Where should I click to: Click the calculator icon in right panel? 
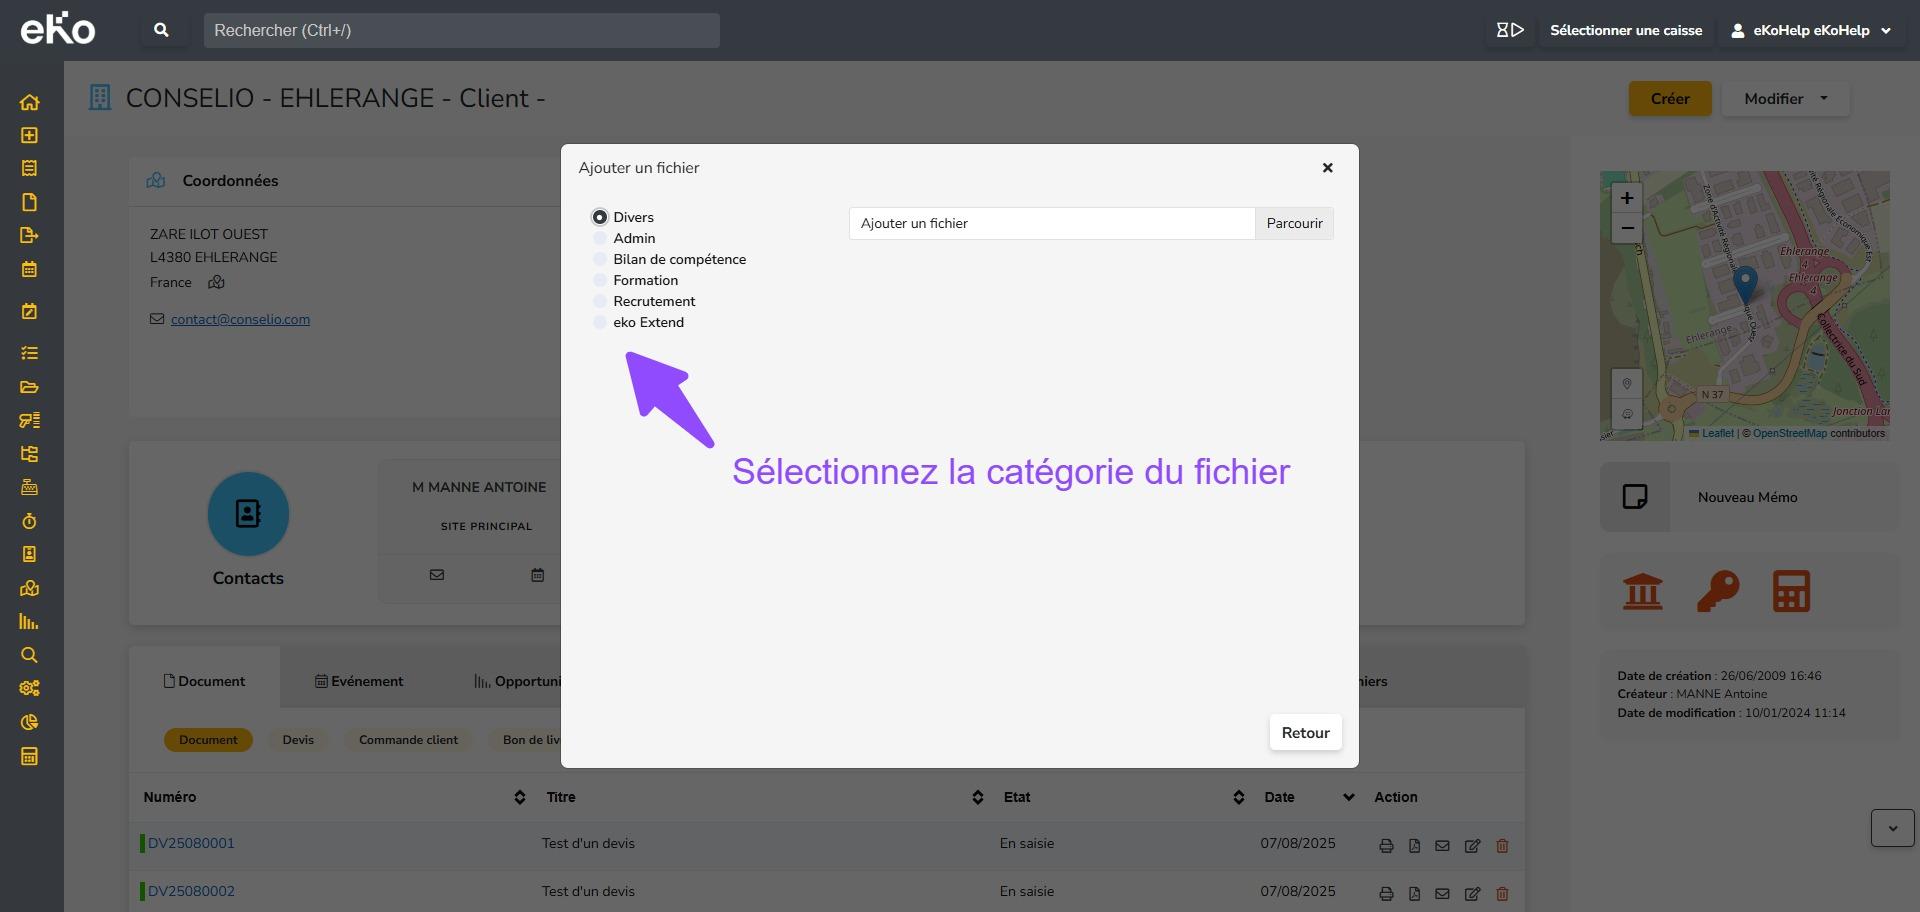click(1791, 591)
